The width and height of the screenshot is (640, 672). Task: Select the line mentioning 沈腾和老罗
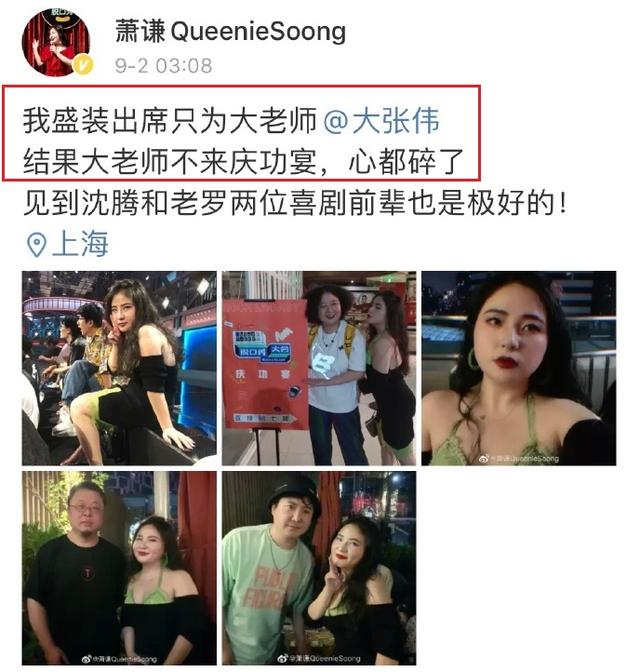point(294,203)
